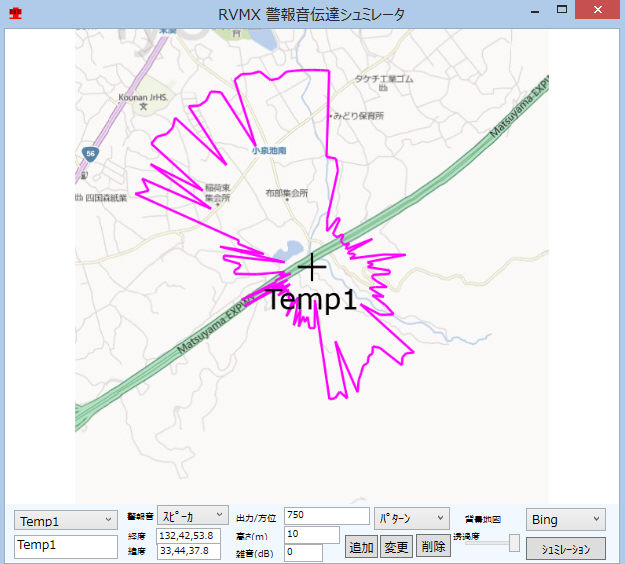Click the Temp1 name text field
This screenshot has height=564, width=625.
tap(66, 546)
